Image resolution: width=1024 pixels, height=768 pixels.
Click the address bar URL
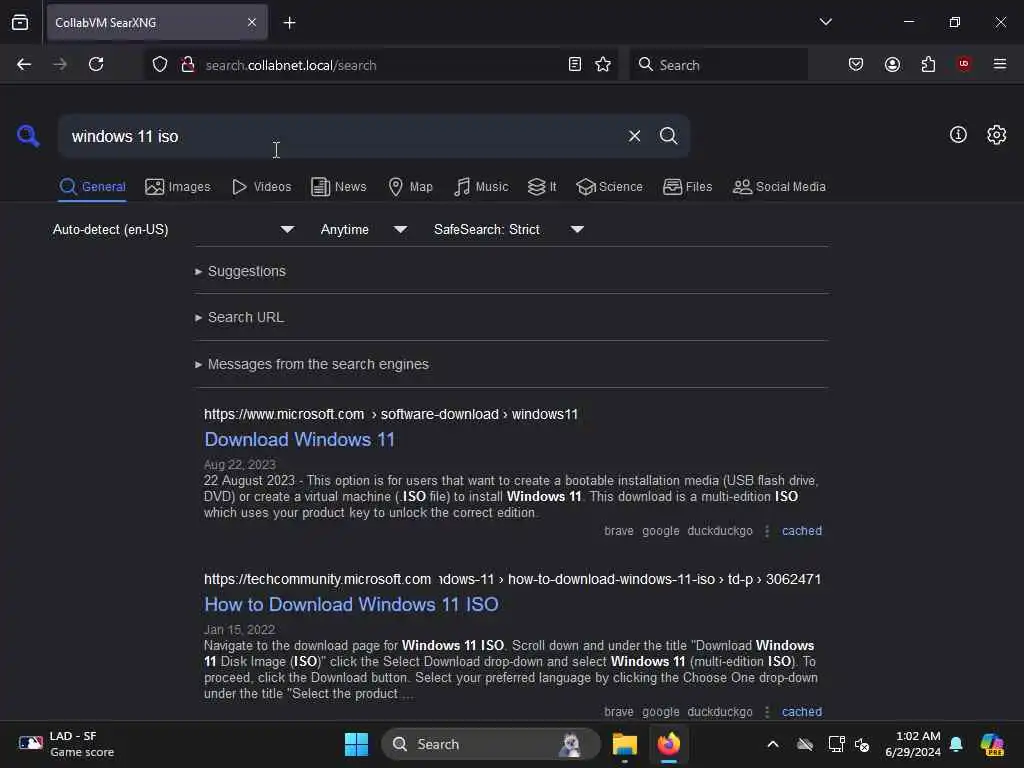coord(291,65)
